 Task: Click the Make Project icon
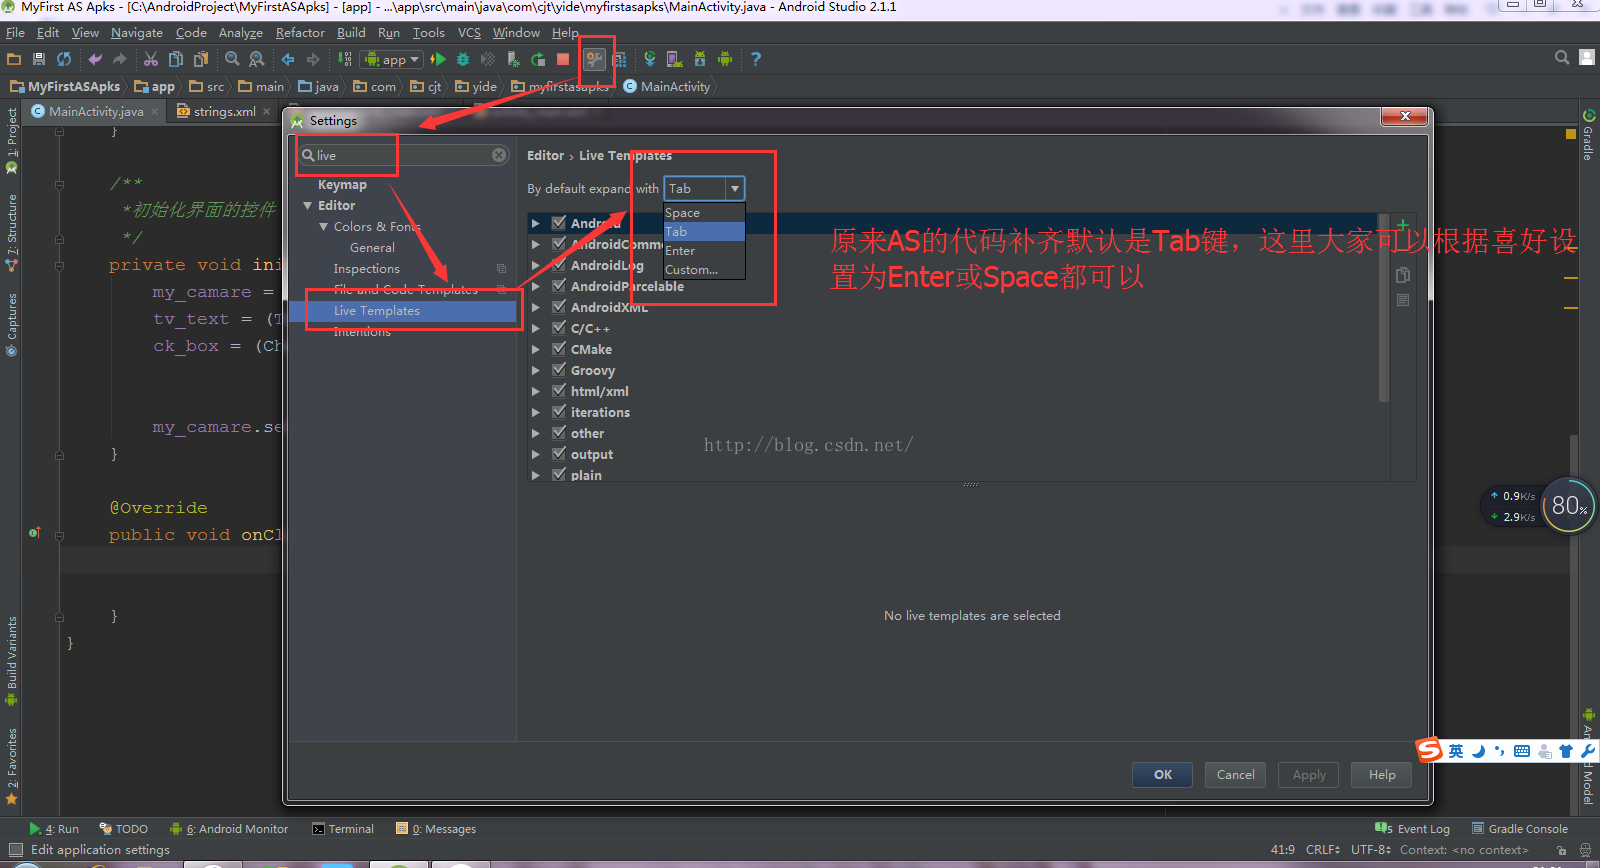(x=344, y=59)
